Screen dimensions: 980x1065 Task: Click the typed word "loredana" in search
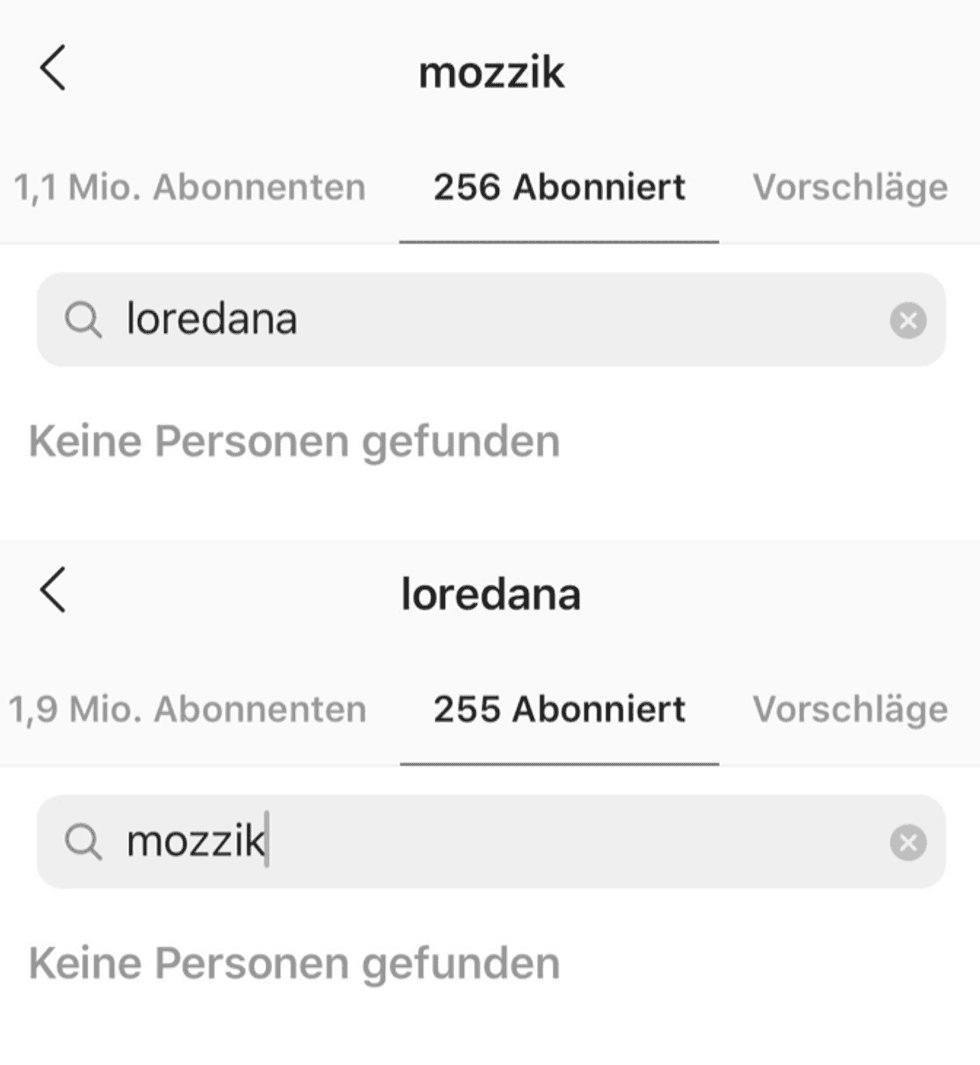click(x=211, y=320)
